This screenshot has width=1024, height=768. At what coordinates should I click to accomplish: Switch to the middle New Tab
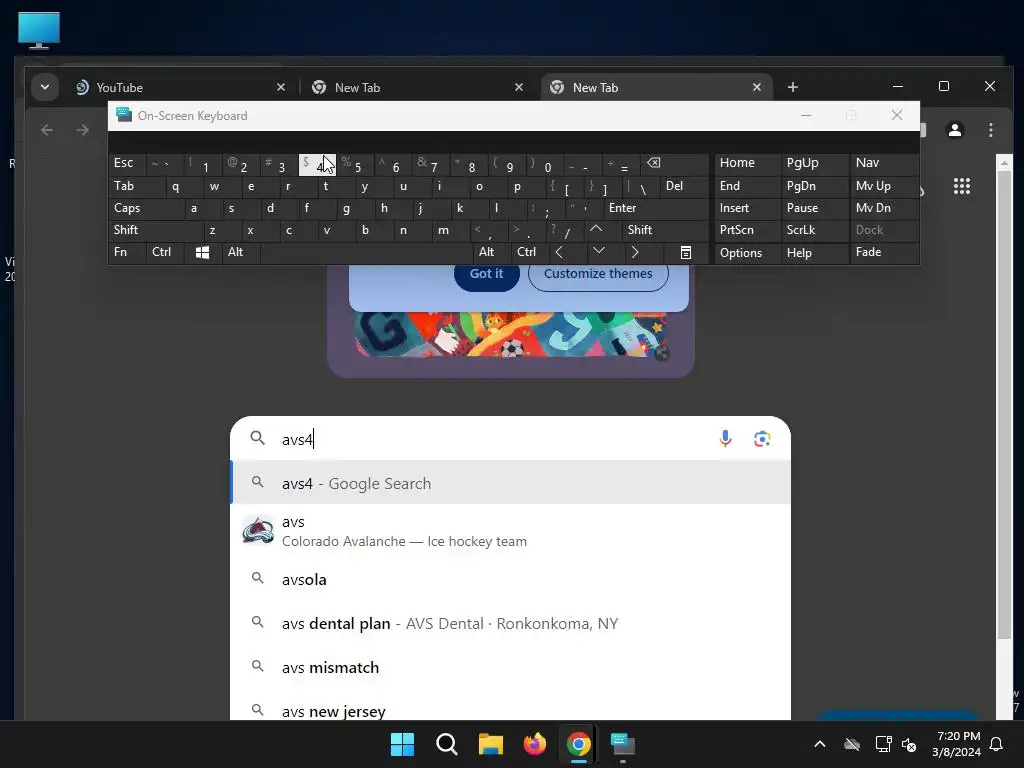pos(419,87)
